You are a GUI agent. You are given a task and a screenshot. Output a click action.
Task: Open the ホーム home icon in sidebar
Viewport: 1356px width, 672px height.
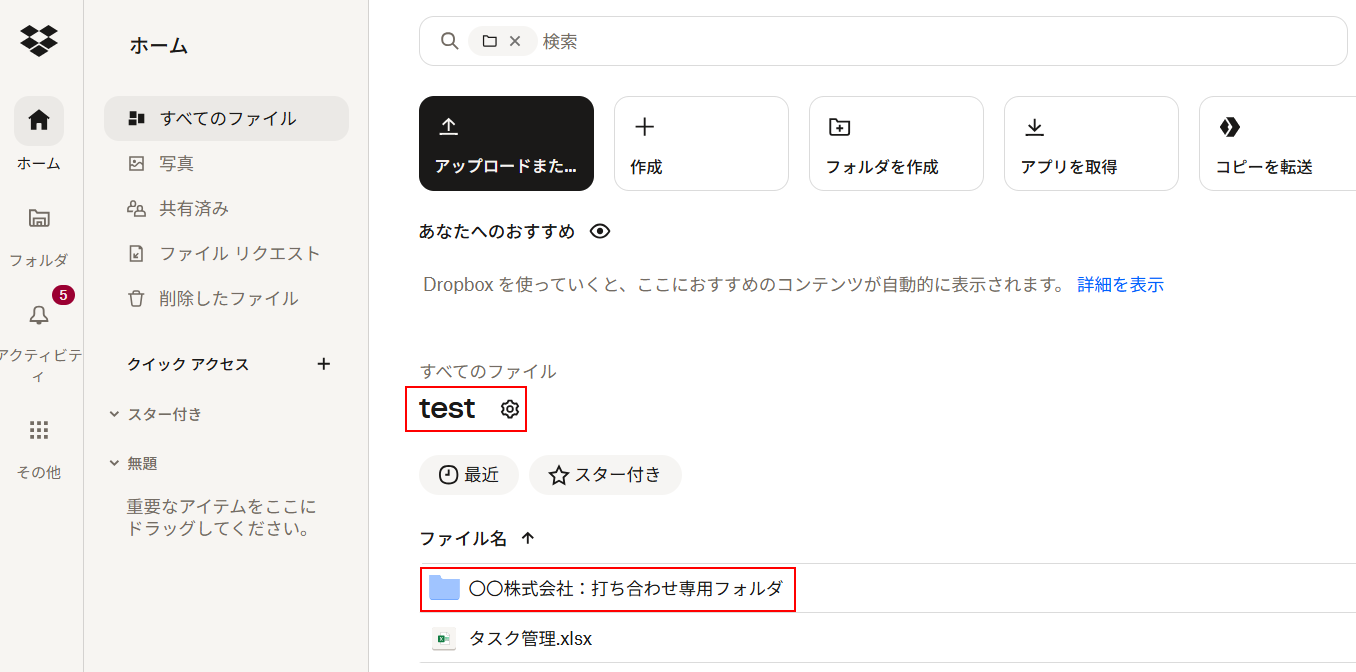click(x=39, y=121)
